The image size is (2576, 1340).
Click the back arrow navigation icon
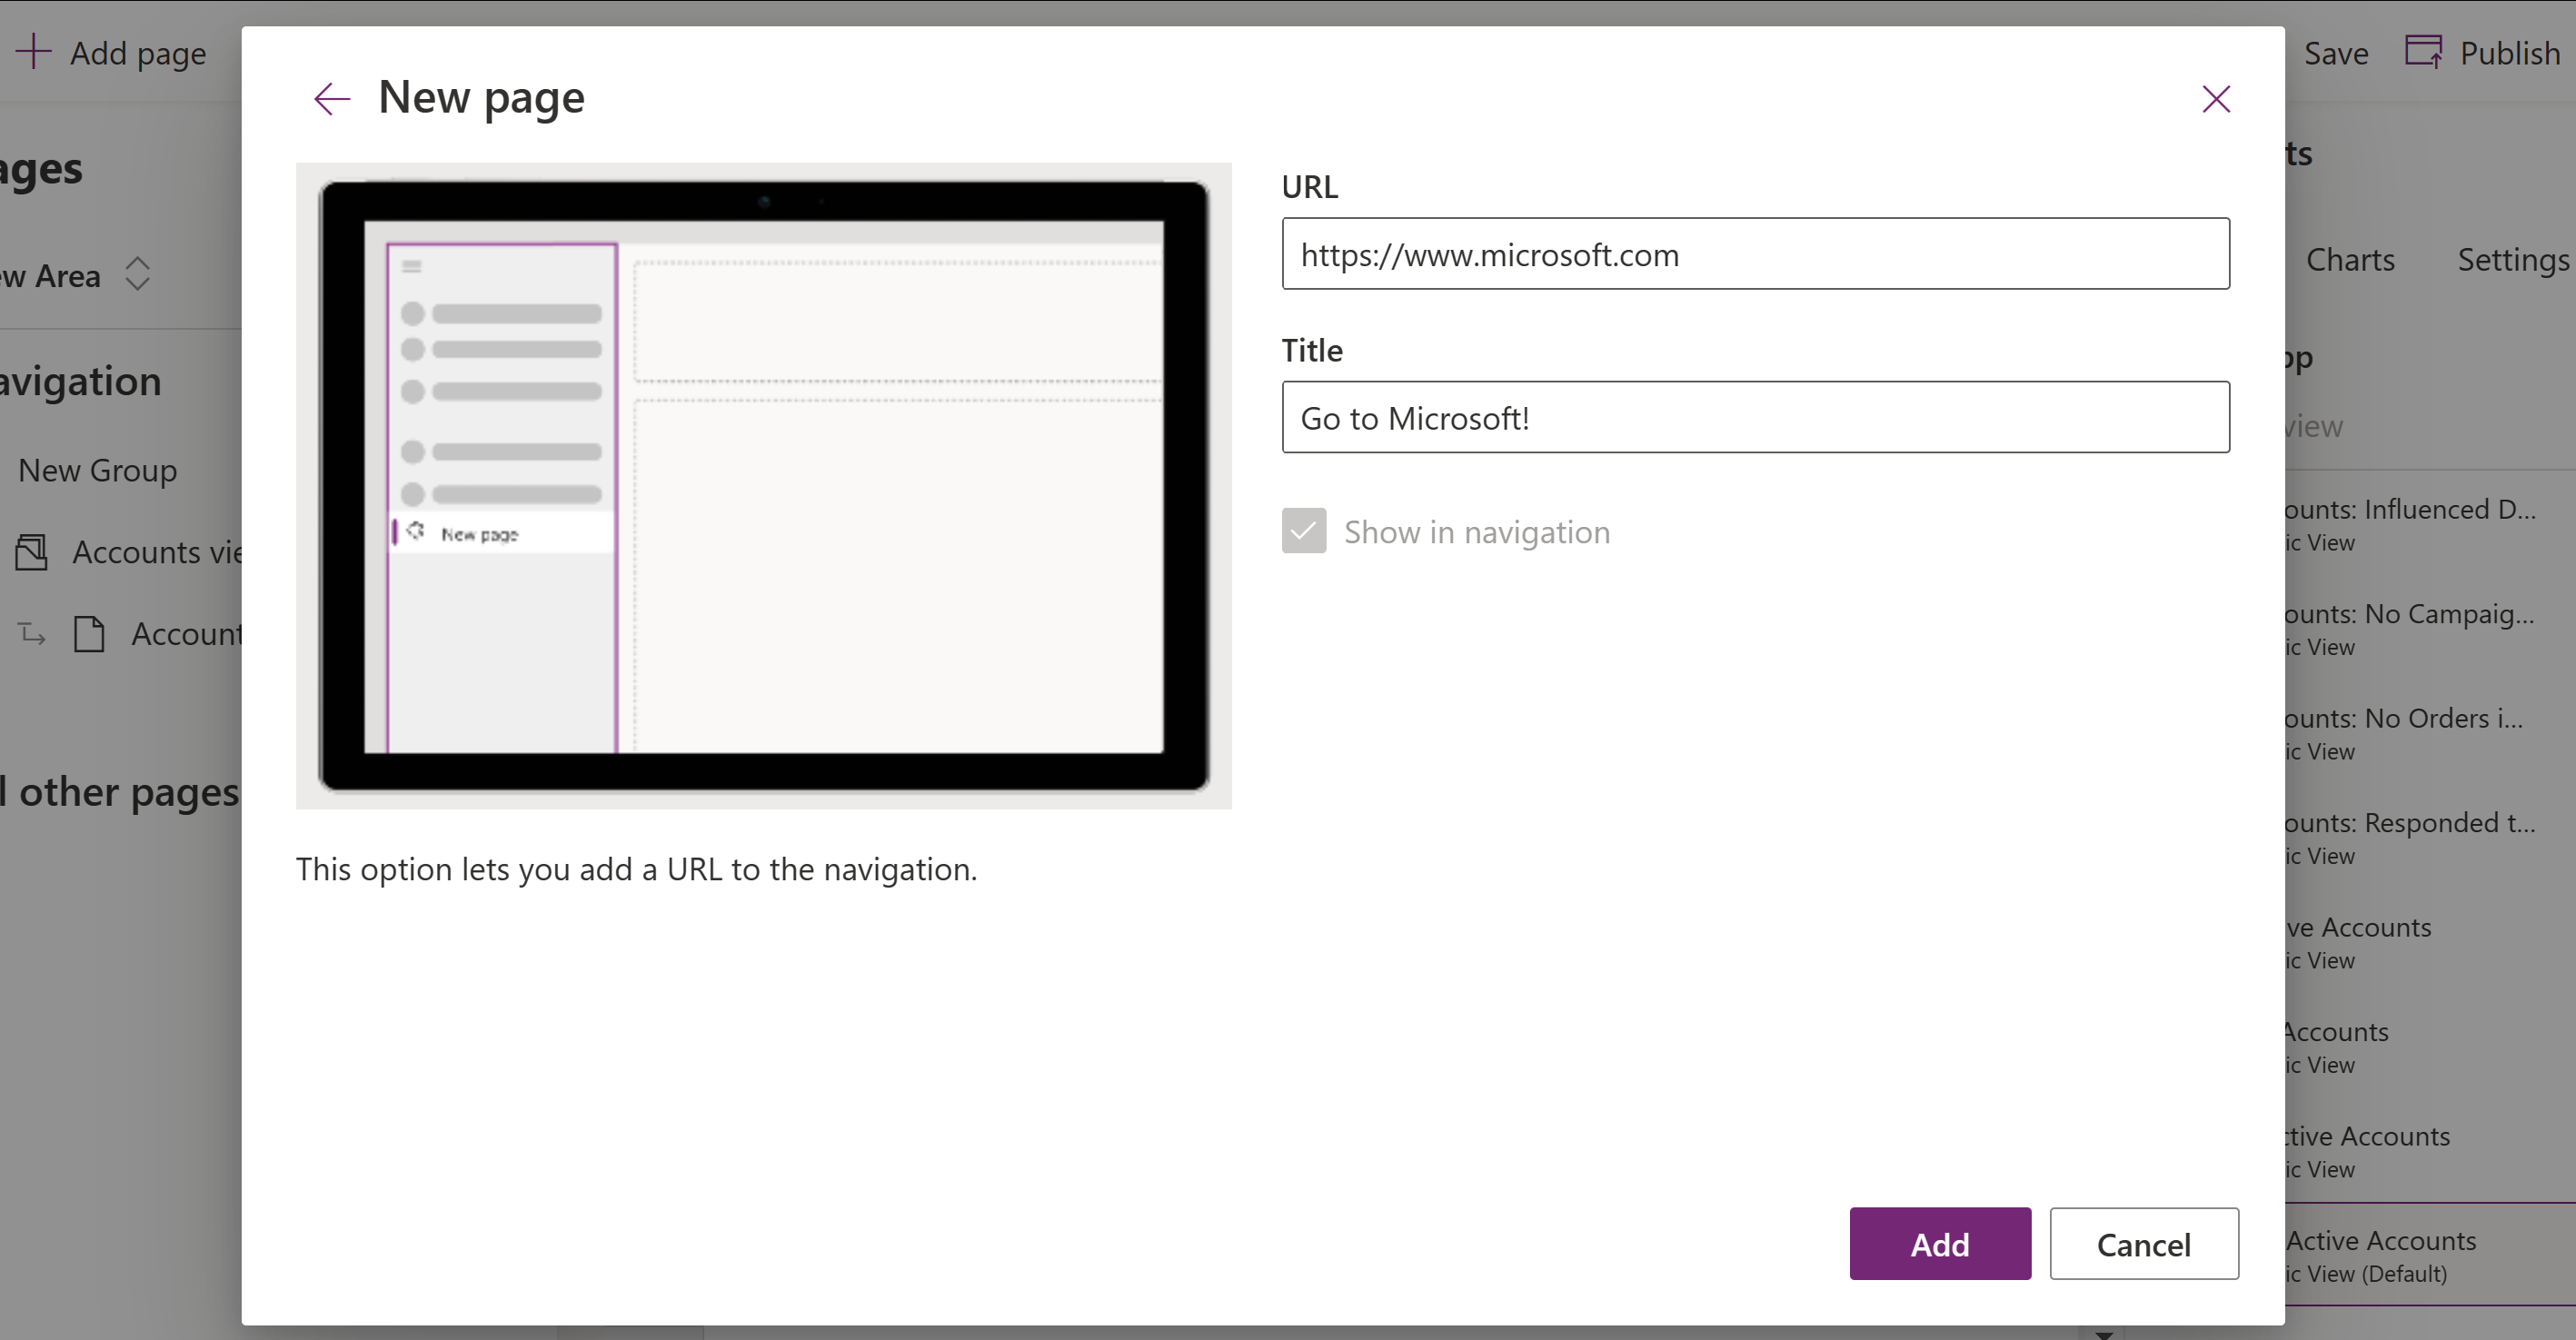click(331, 97)
